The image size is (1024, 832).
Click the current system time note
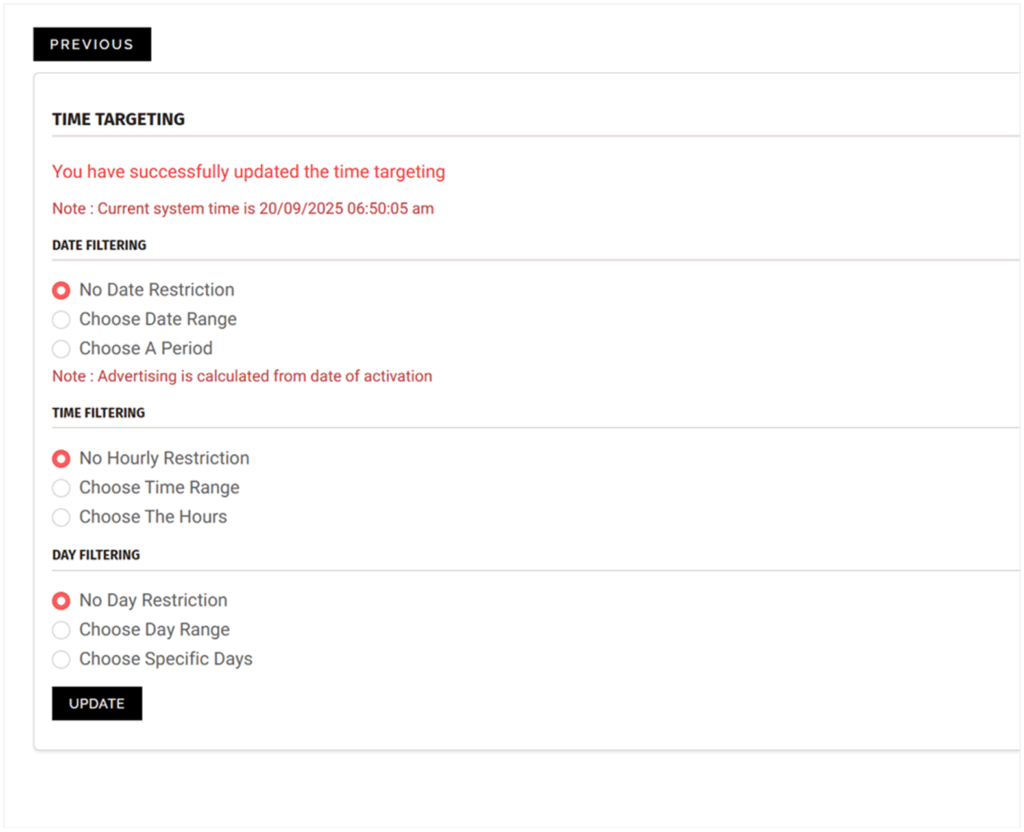point(243,209)
